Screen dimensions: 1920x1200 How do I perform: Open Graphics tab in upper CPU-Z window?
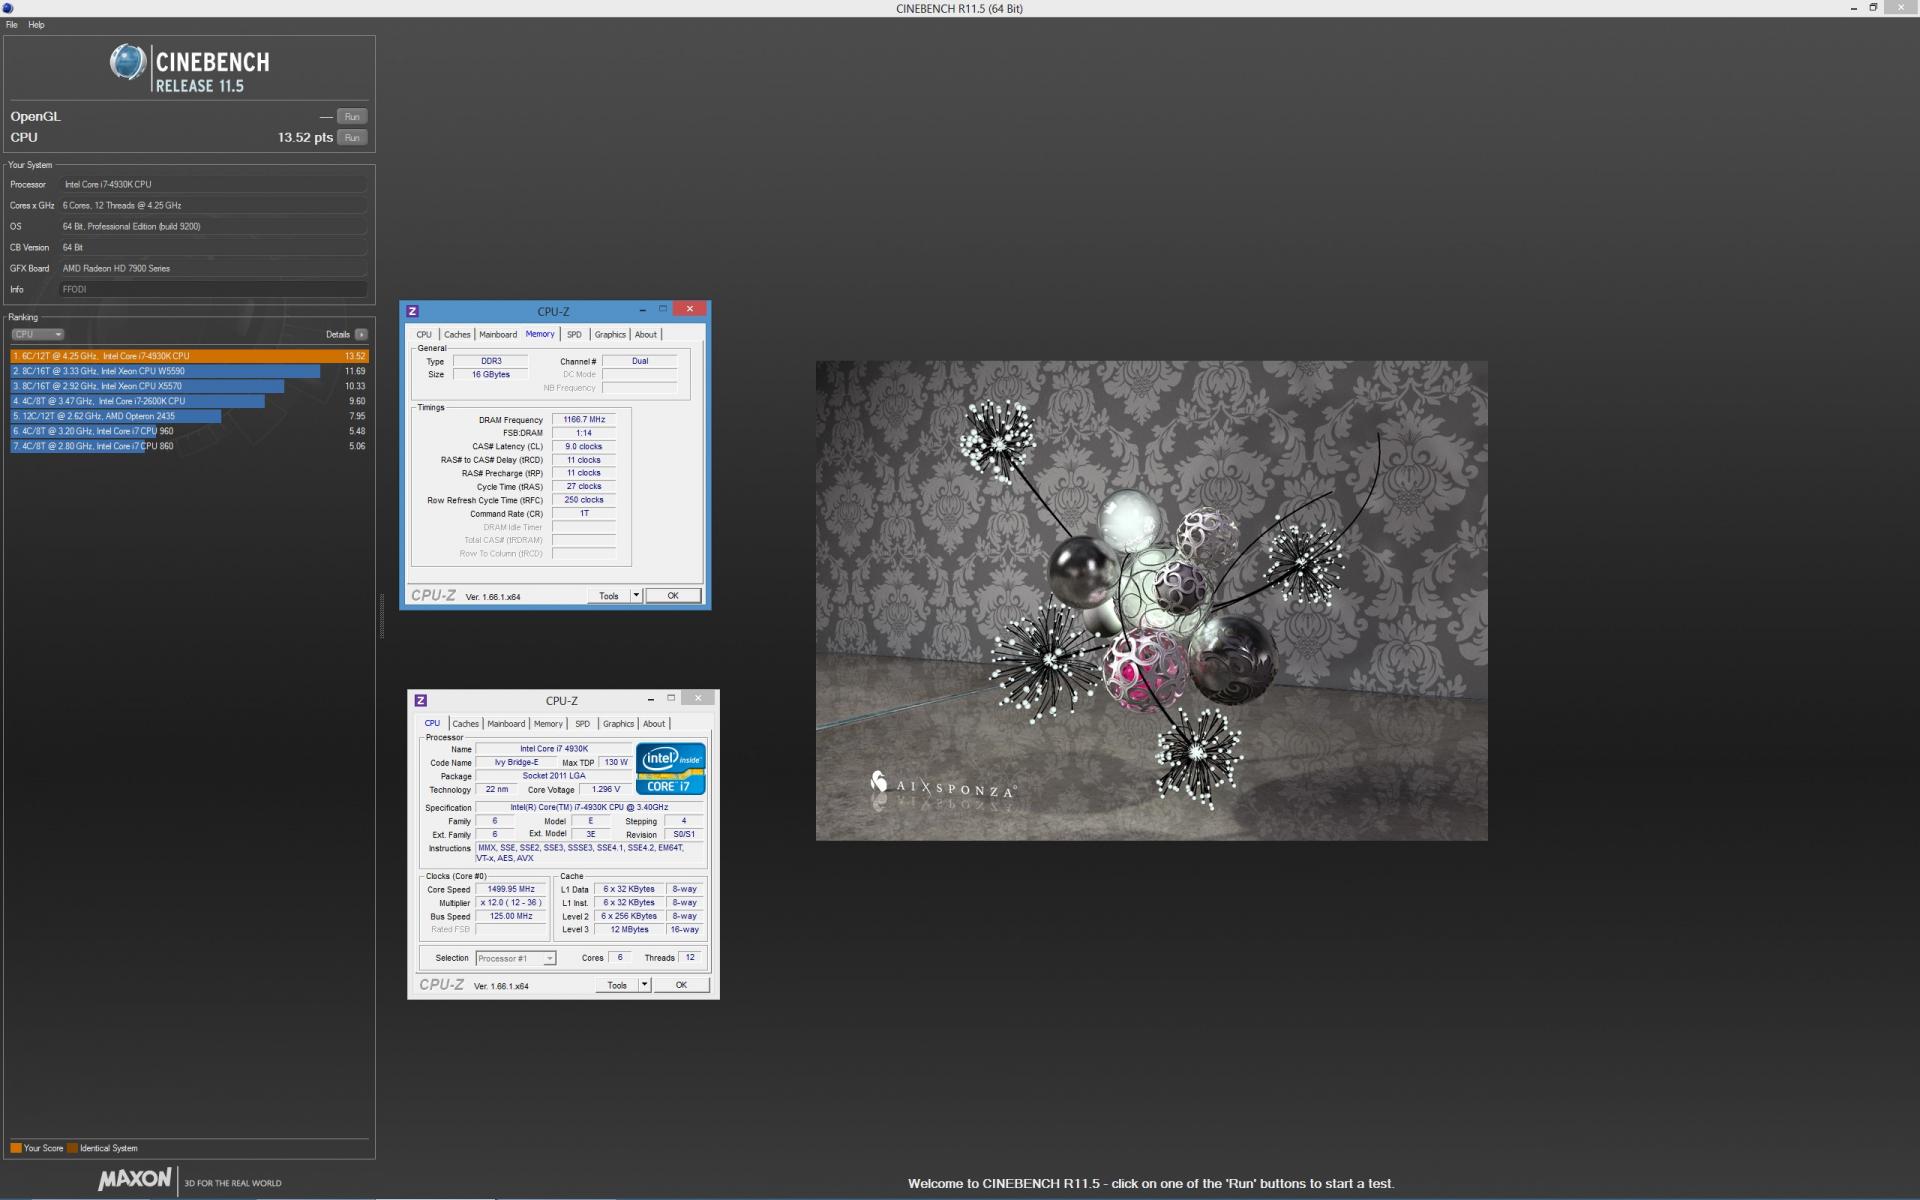610,335
